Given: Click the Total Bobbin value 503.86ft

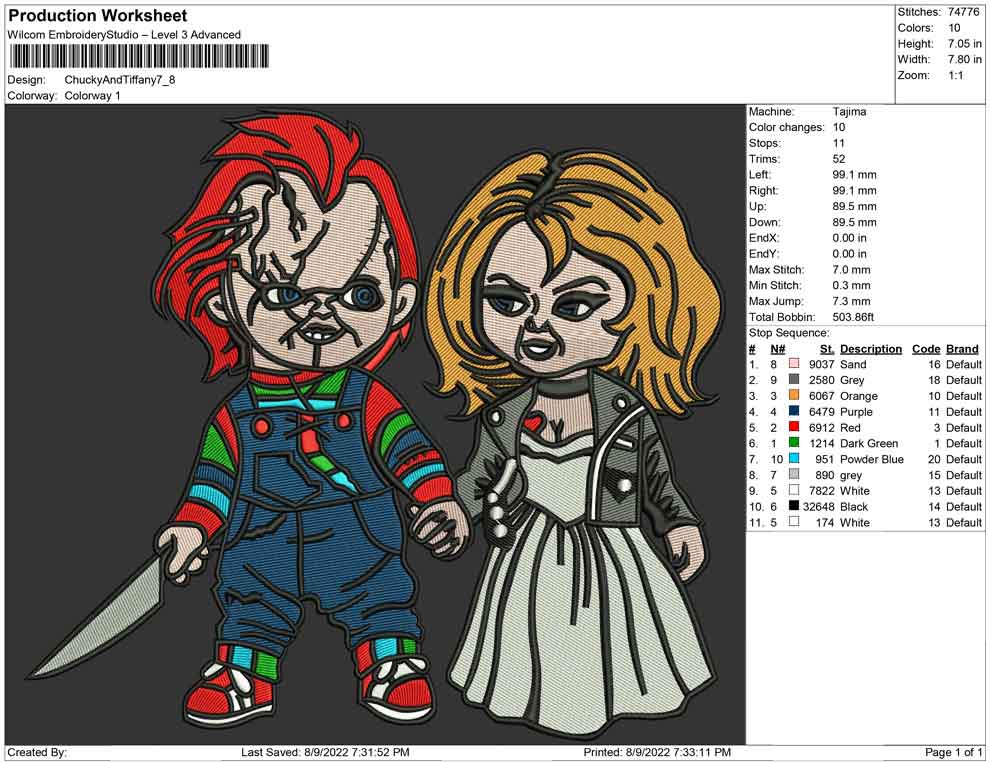Looking at the screenshot, I should pyautogui.click(x=853, y=317).
